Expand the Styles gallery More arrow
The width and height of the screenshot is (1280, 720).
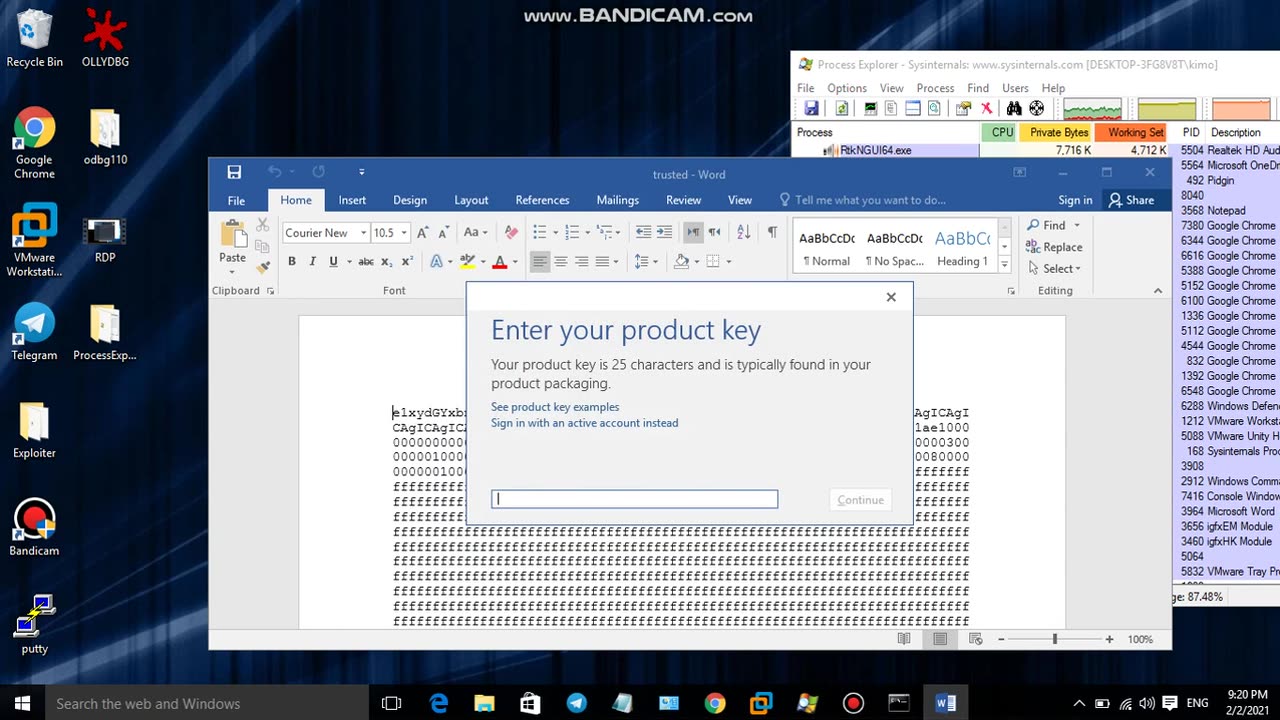pos(1004,264)
